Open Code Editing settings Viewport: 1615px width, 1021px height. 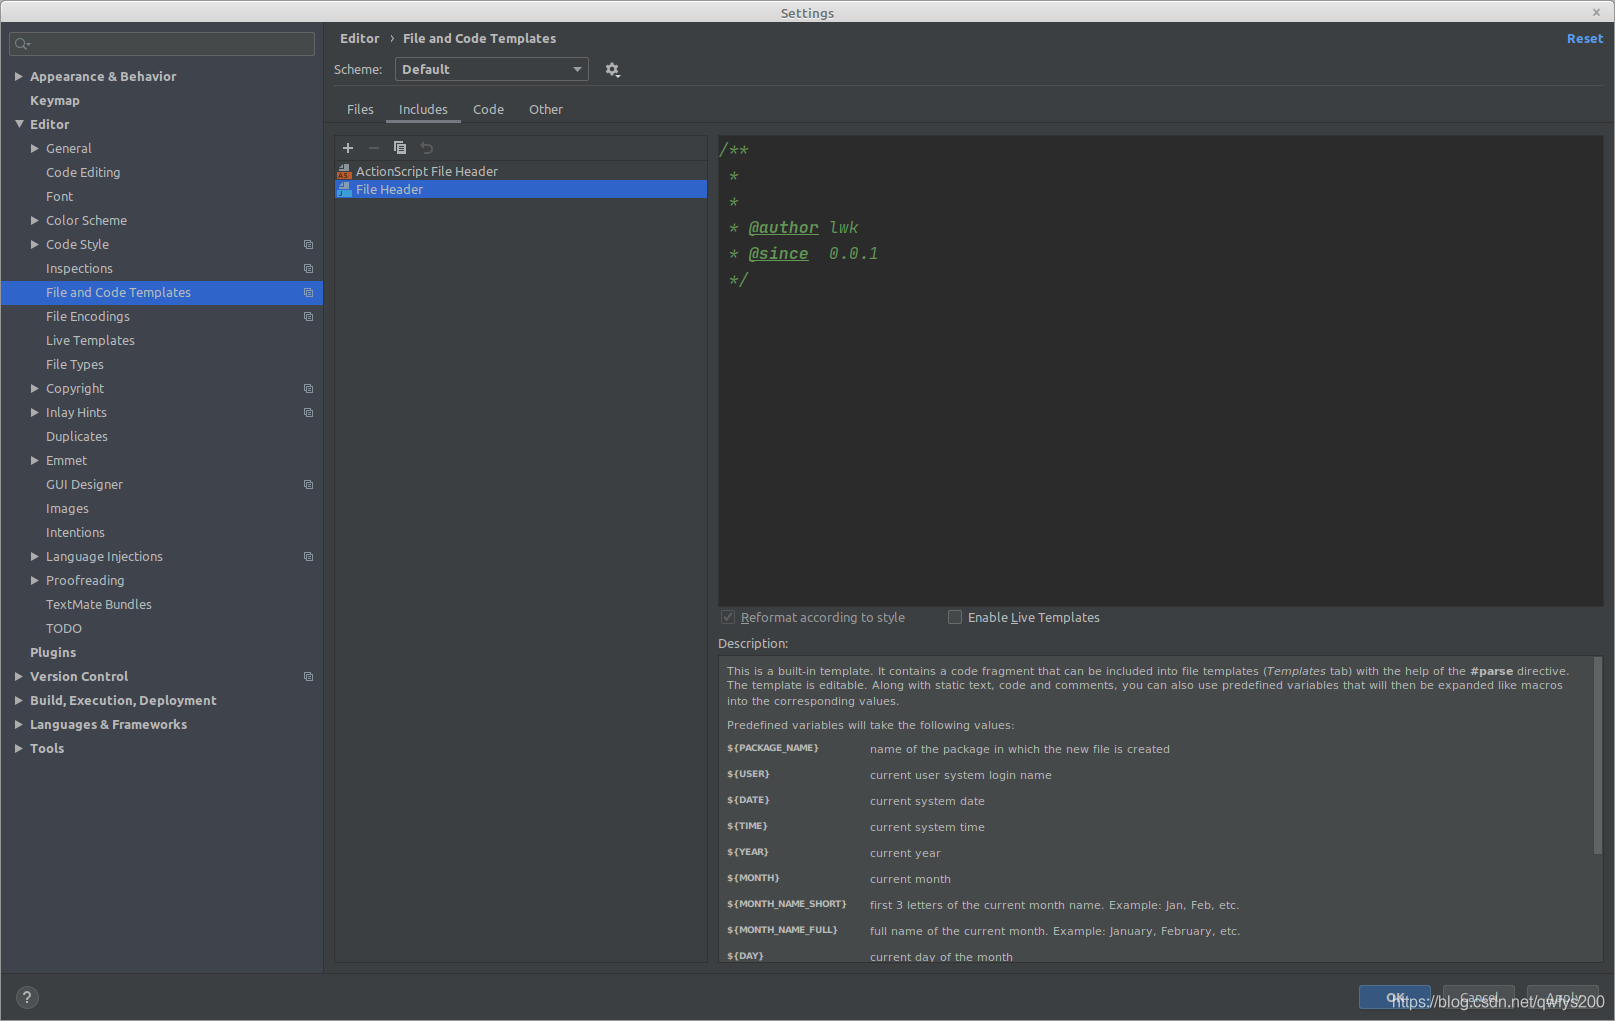point(83,172)
